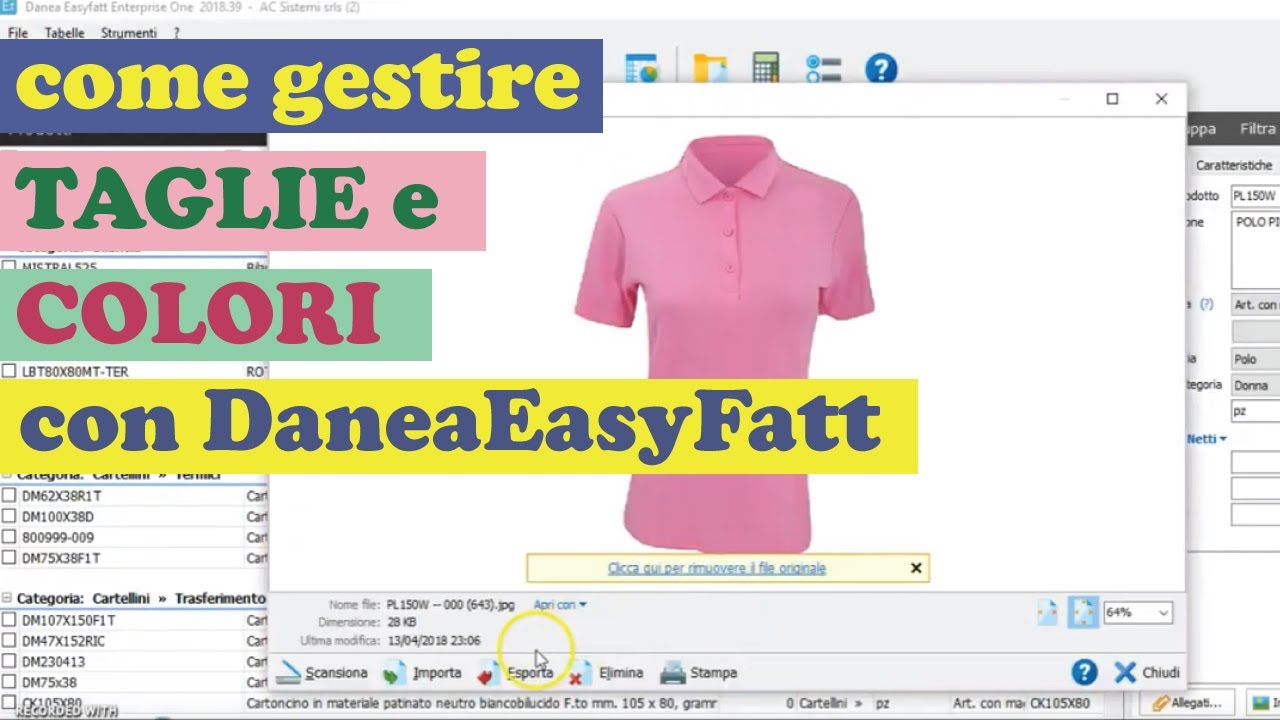The height and width of the screenshot is (720, 1280).
Task: Open the pz unit dropdown
Action: (1255, 411)
